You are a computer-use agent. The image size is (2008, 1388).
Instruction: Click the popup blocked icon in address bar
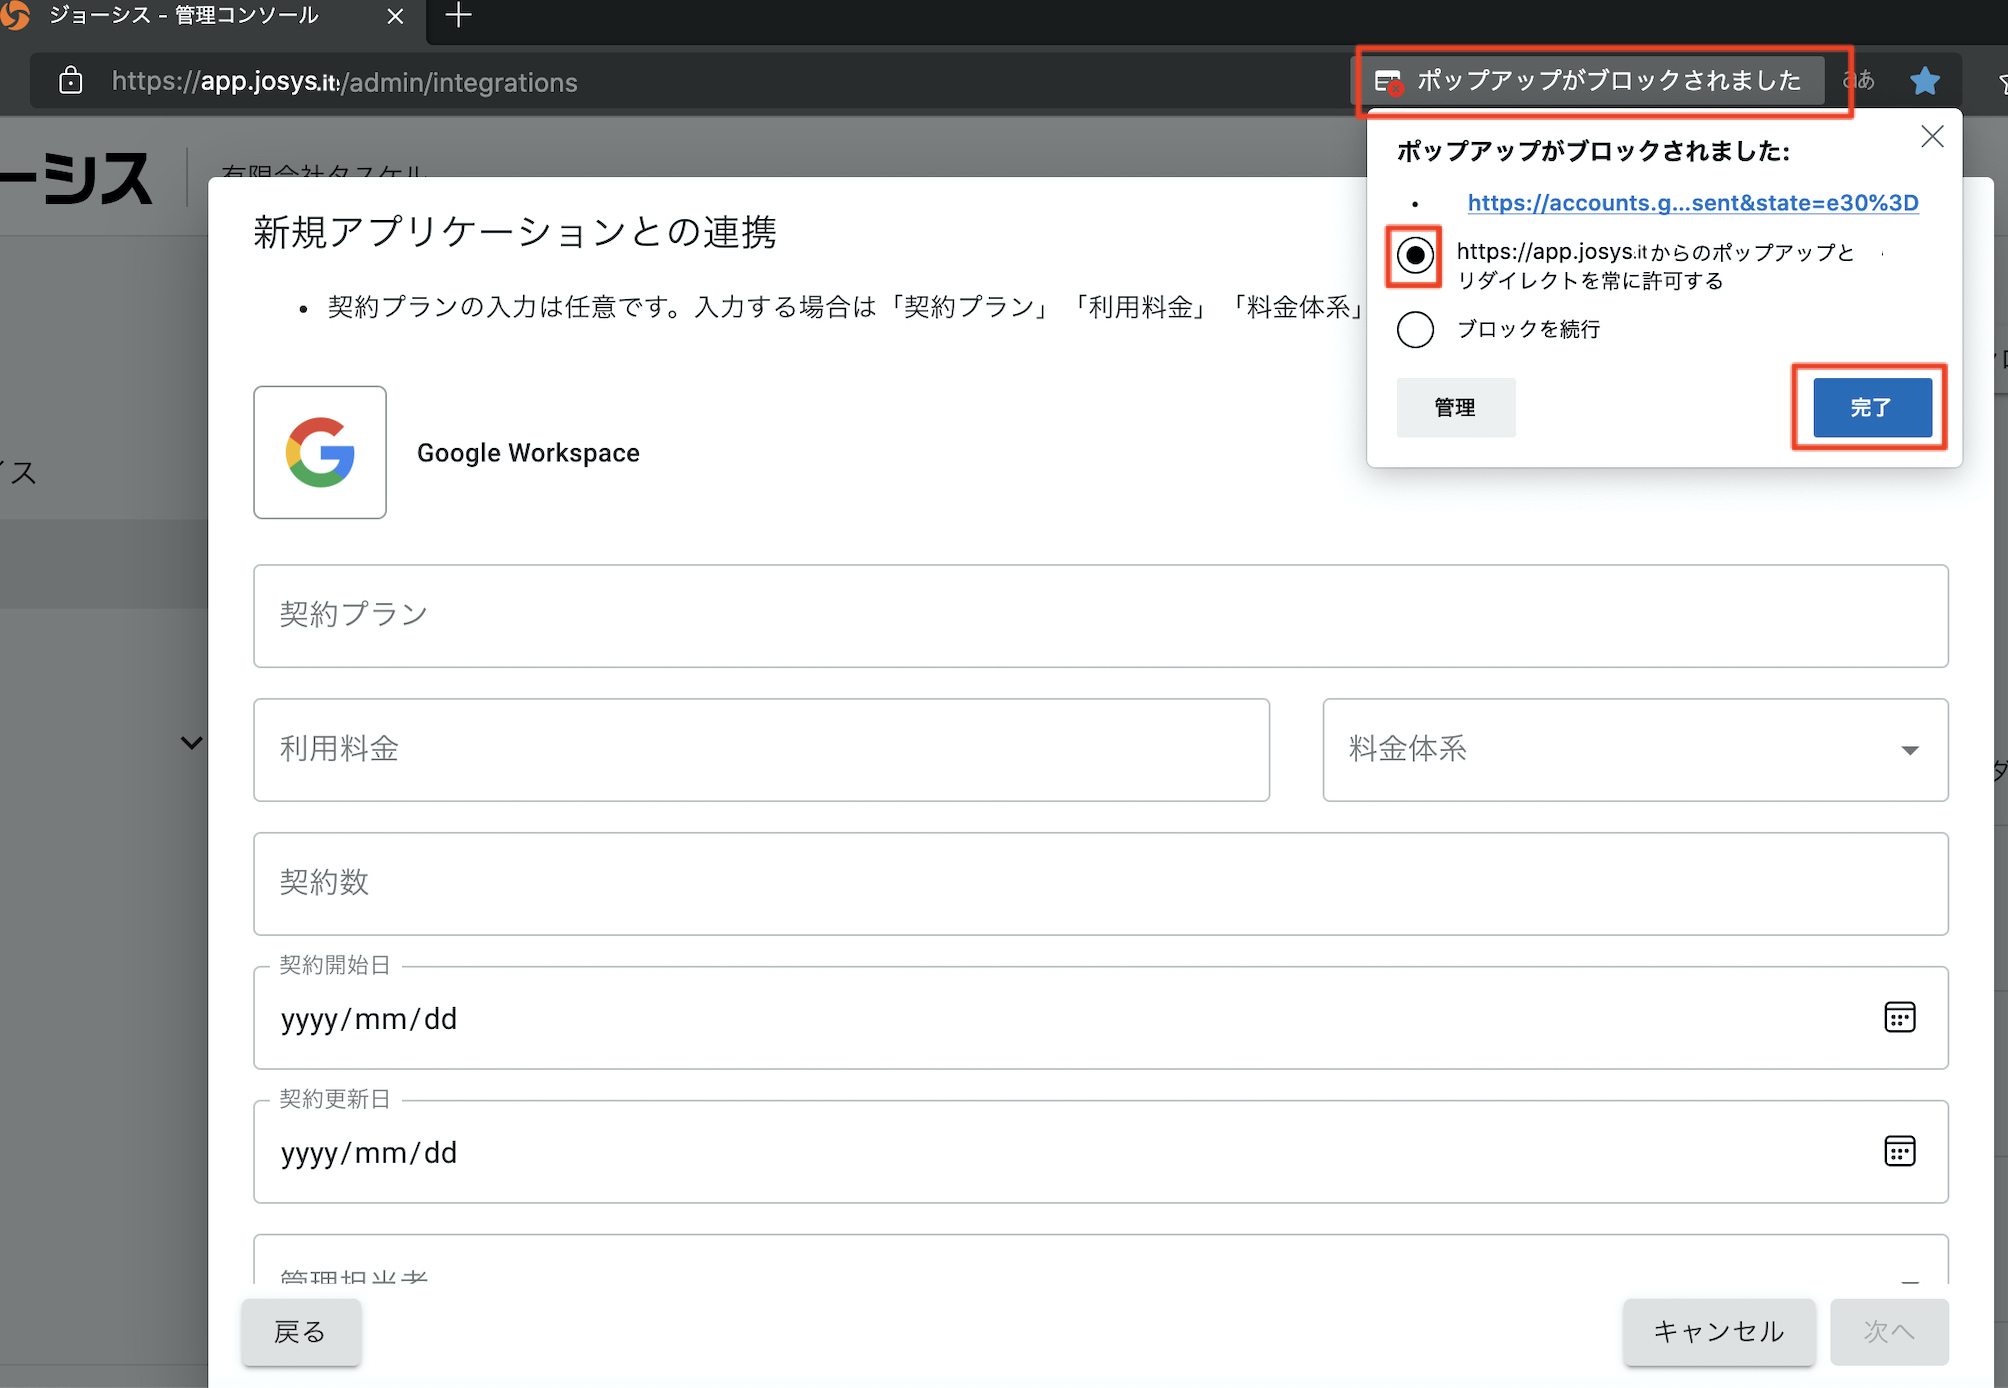(1388, 82)
